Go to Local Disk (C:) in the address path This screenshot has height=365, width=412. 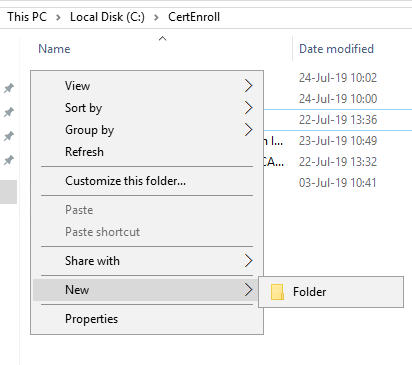[107, 17]
